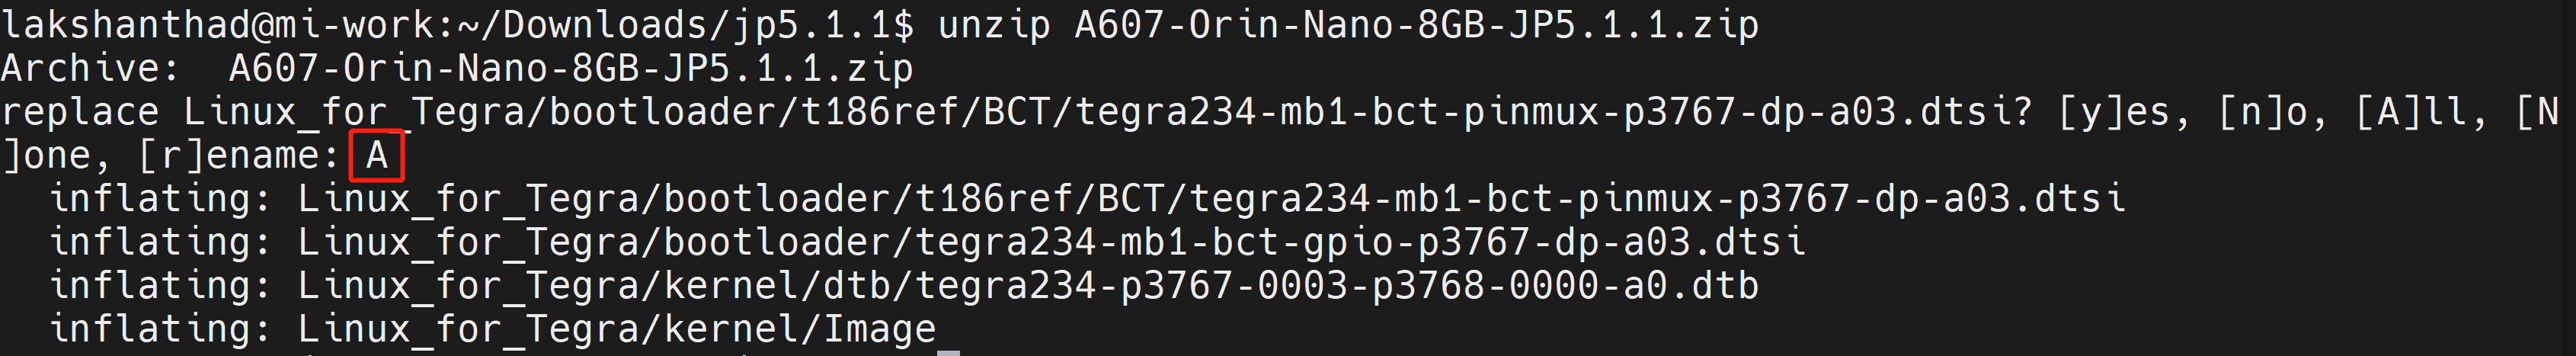The width and height of the screenshot is (2576, 356).
Task: Click the zip filename in the unzip command
Action: pyautogui.click(x=1417, y=24)
